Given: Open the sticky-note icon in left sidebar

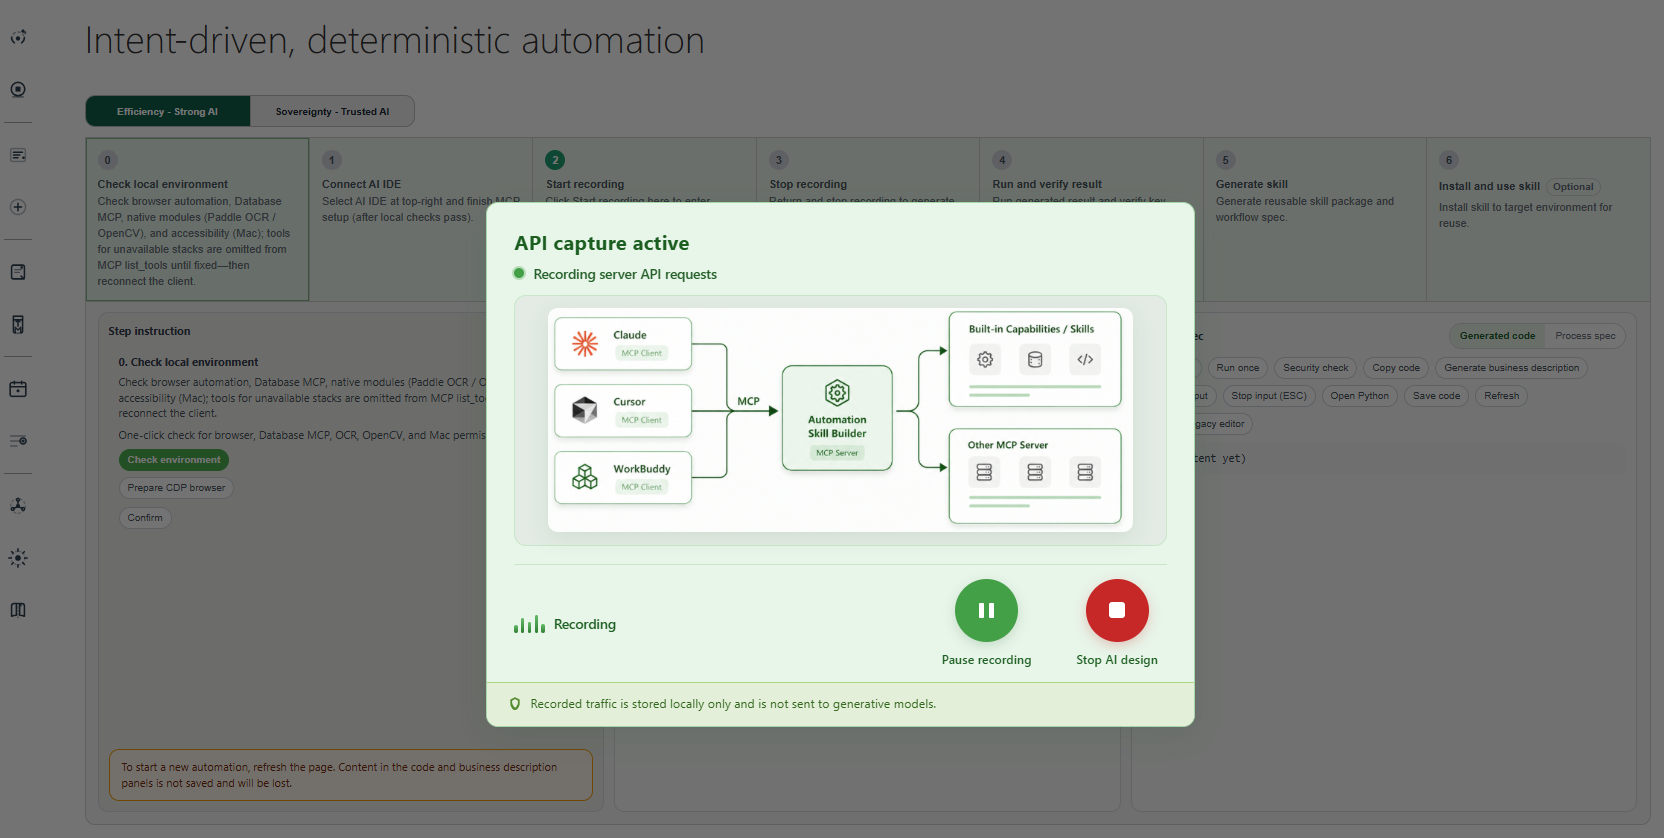Looking at the screenshot, I should [x=18, y=272].
